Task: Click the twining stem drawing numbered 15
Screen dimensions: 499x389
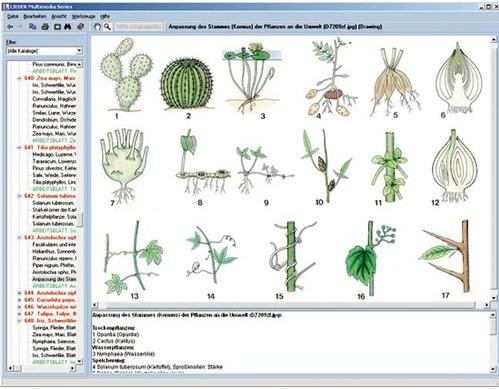Action: click(293, 257)
